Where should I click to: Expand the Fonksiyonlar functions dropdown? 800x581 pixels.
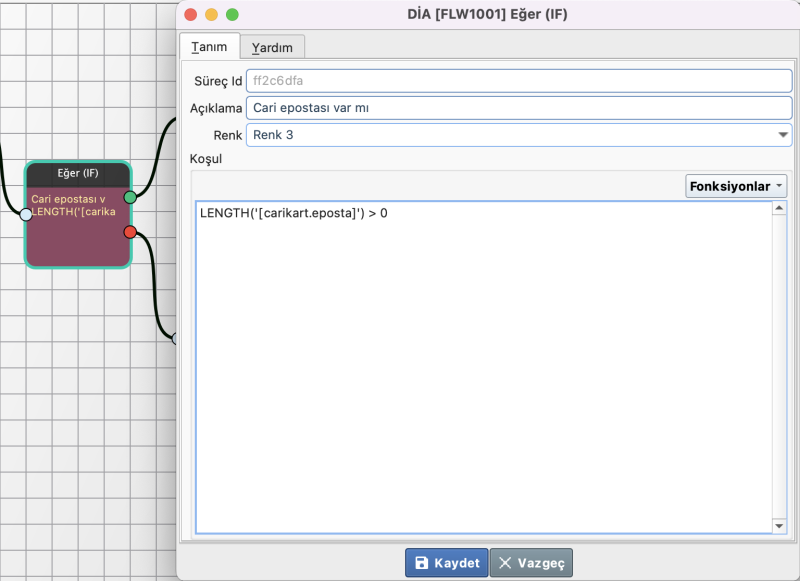point(736,186)
